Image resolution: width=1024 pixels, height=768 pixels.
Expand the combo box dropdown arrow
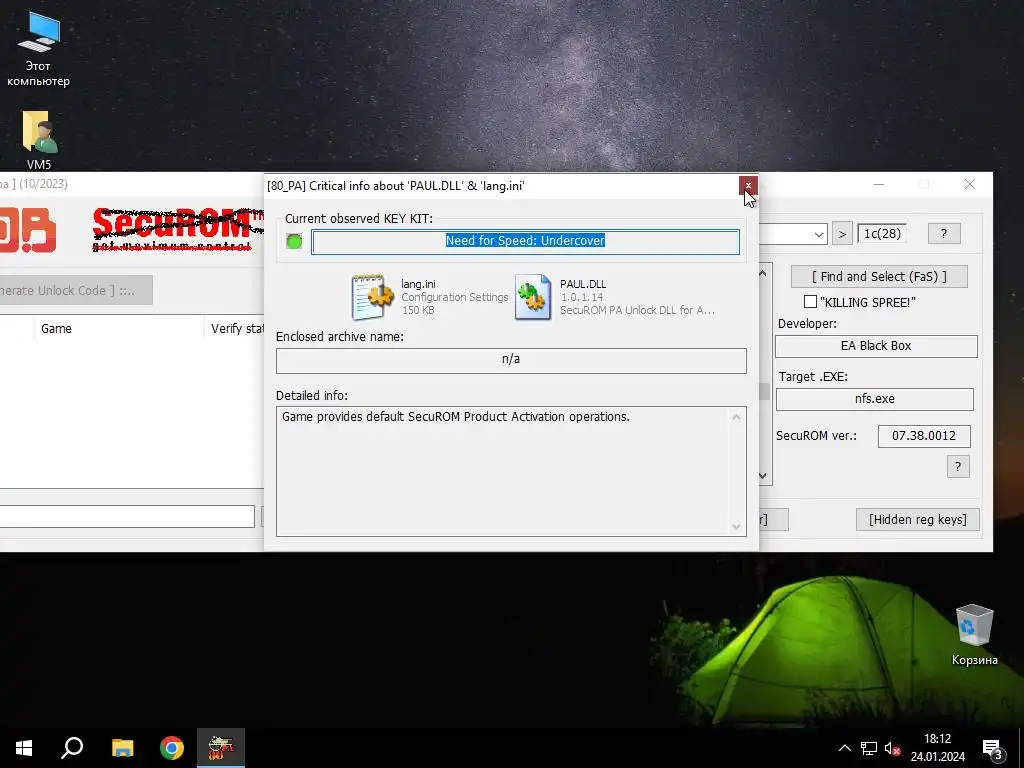(x=818, y=234)
